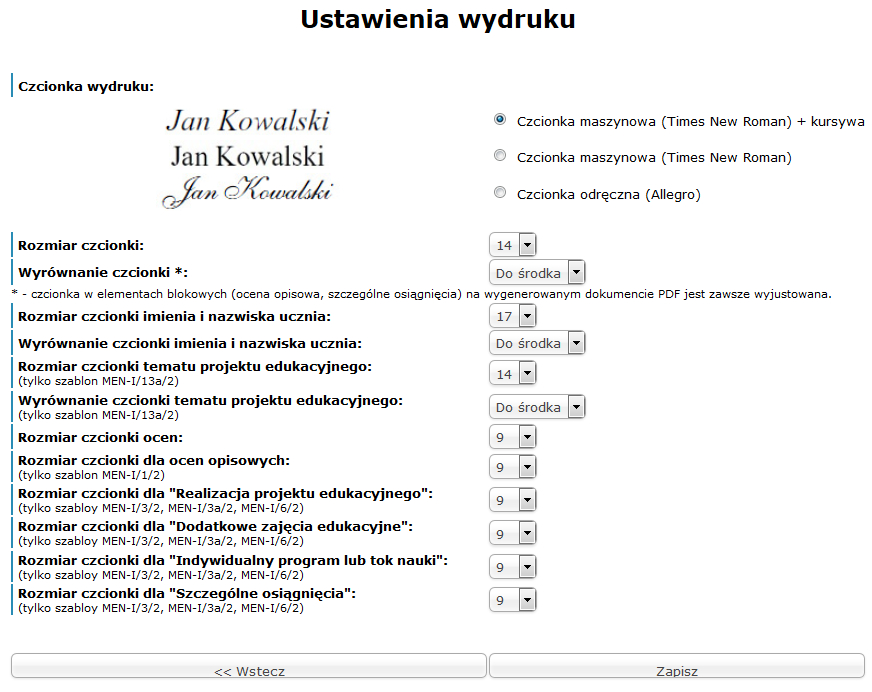This screenshot has height=692, width=872.
Task: Click 'Ustawienia wydruku' page title
Action: [x=438, y=19]
